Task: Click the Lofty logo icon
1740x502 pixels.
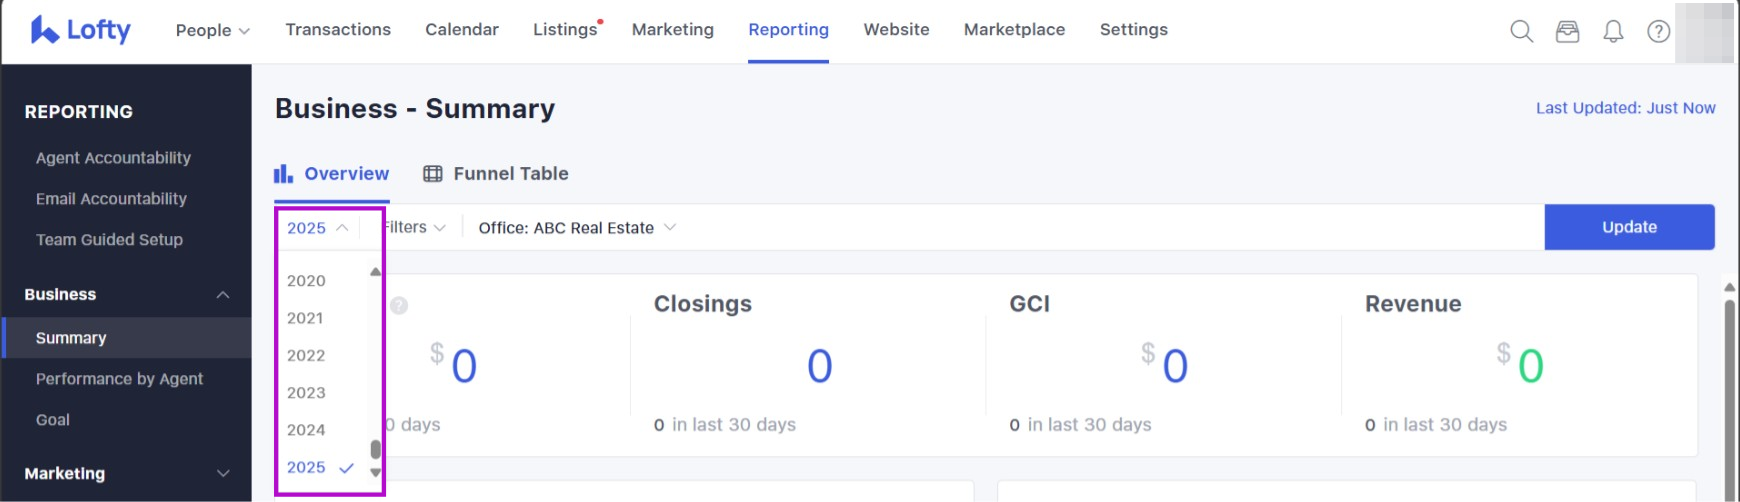Action: 44,30
